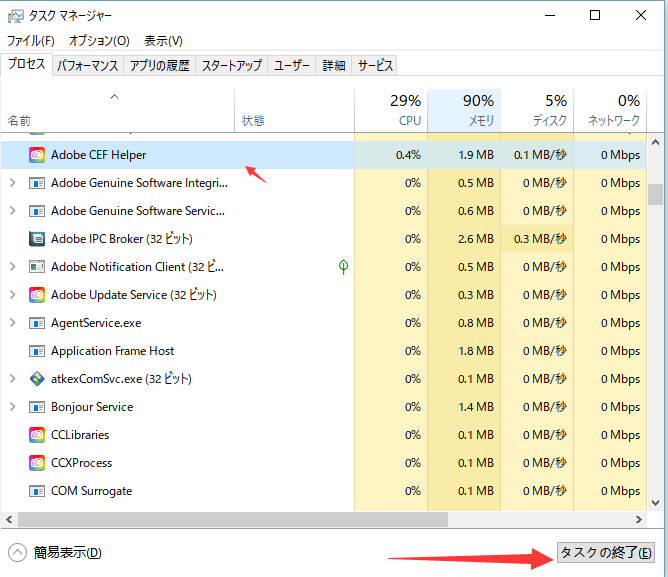The image size is (668, 577).
Task: Open the オプション(O) menu
Action: tap(99, 41)
